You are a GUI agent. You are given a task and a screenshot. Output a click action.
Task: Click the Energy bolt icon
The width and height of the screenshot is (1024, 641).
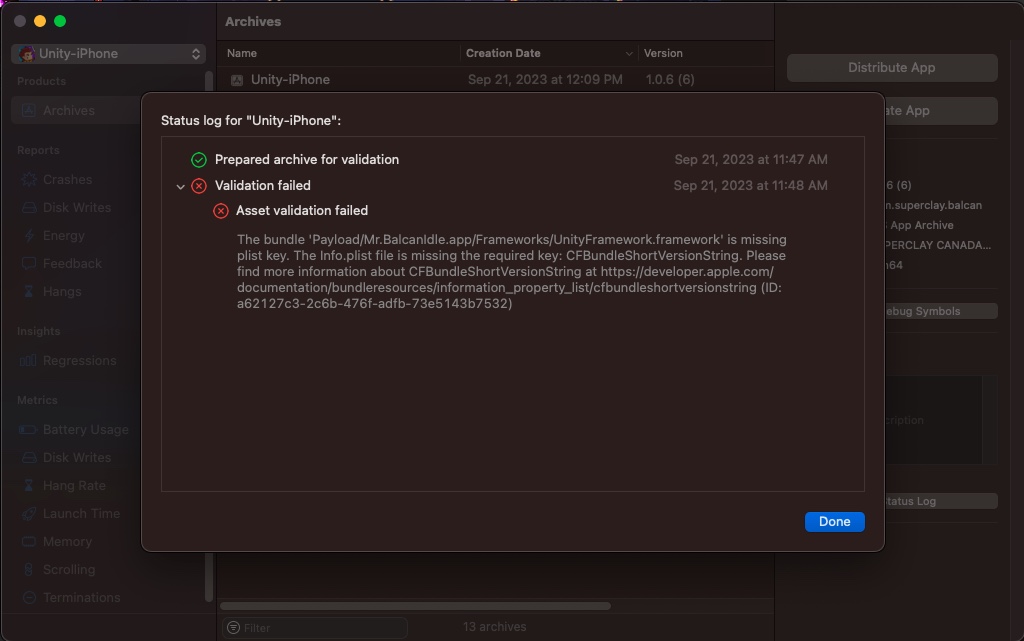[x=29, y=236]
